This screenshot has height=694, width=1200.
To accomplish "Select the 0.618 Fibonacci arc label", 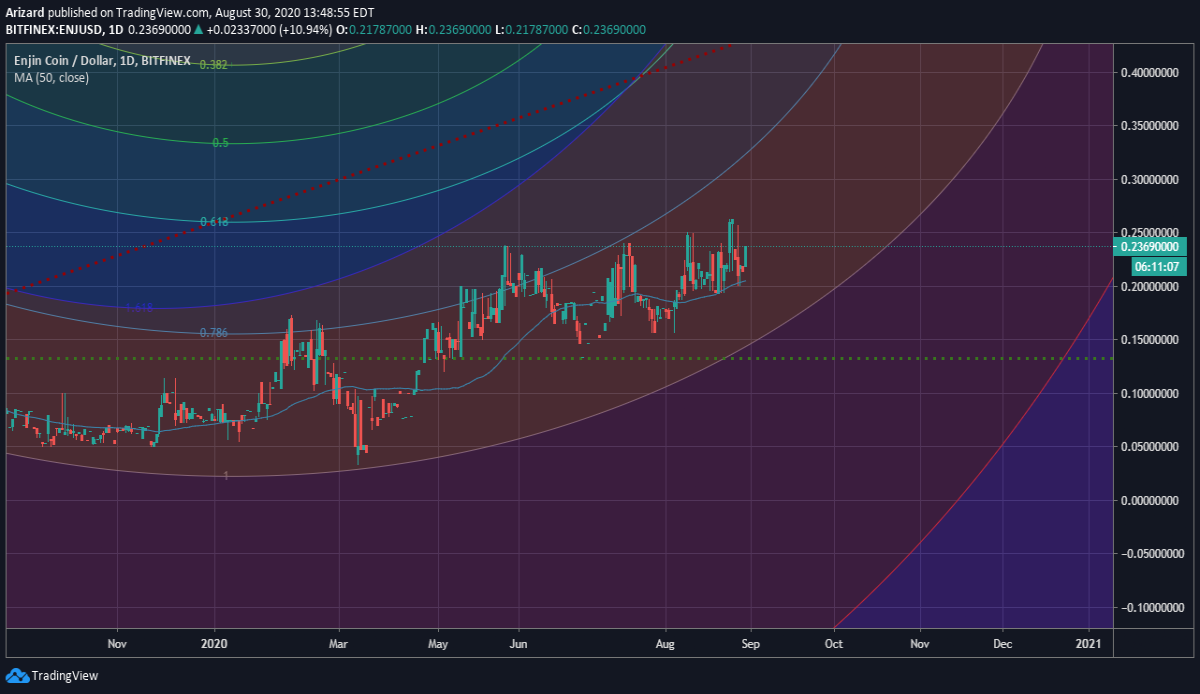I will click(x=214, y=222).
